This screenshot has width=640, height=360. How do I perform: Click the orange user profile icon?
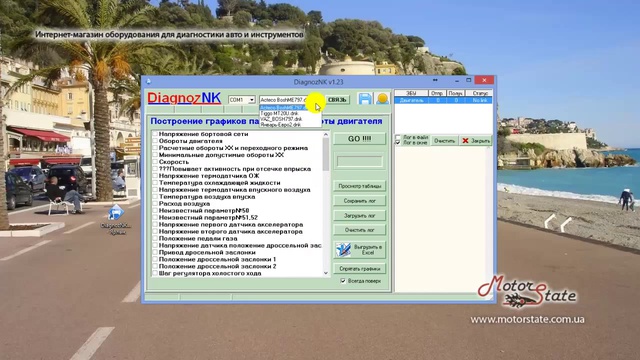(x=382, y=99)
